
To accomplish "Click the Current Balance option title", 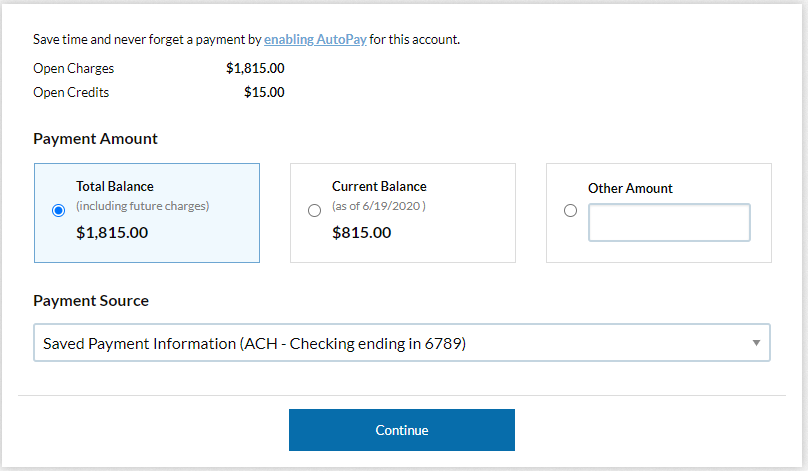I will (379, 186).
